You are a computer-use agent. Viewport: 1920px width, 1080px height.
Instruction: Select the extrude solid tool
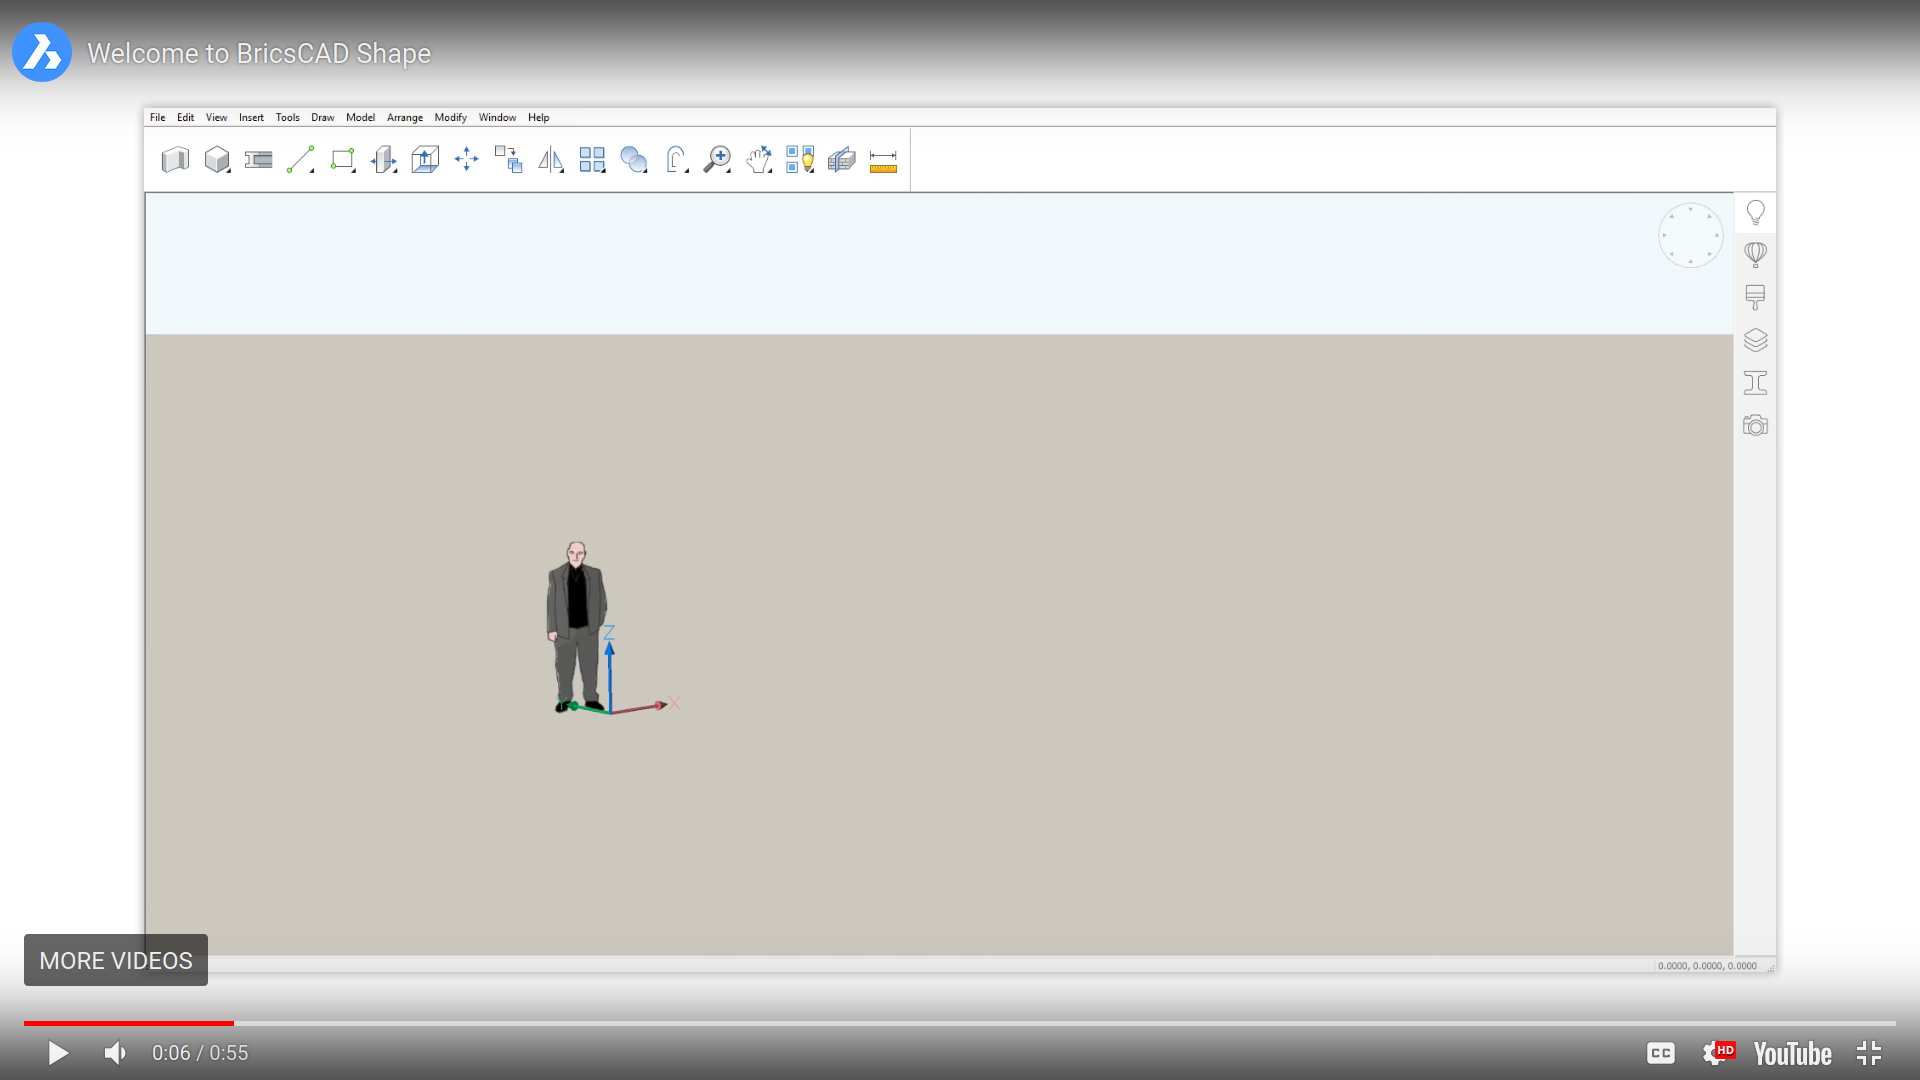pyautogui.click(x=425, y=160)
